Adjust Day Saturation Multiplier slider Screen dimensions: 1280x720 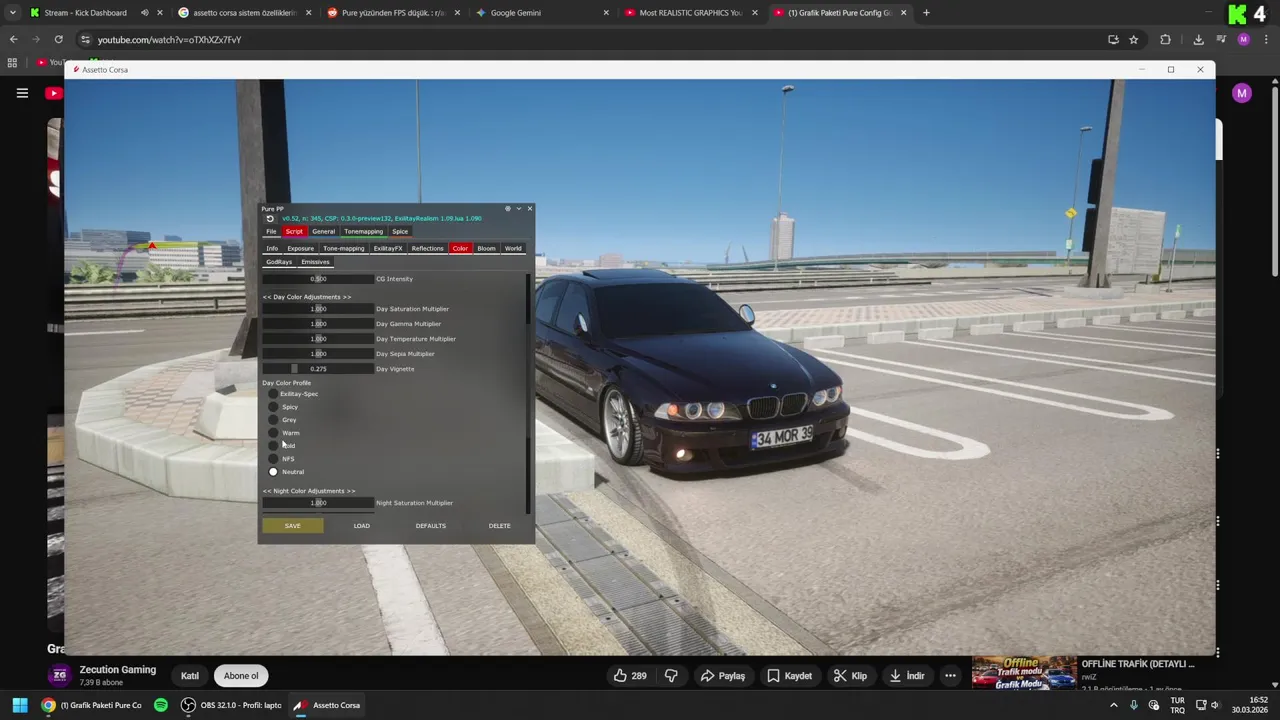tap(318, 309)
